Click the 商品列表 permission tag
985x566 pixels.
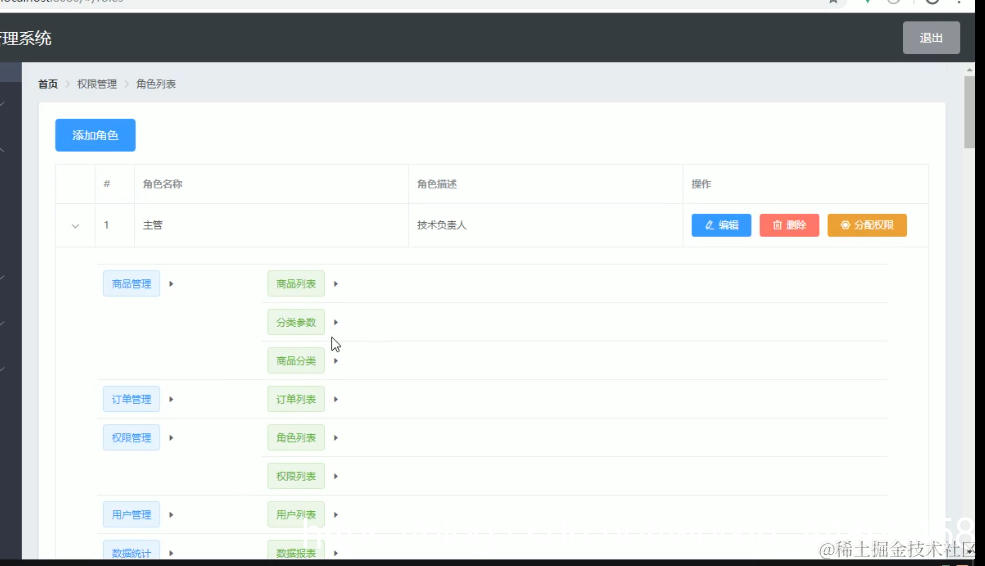[296, 284]
